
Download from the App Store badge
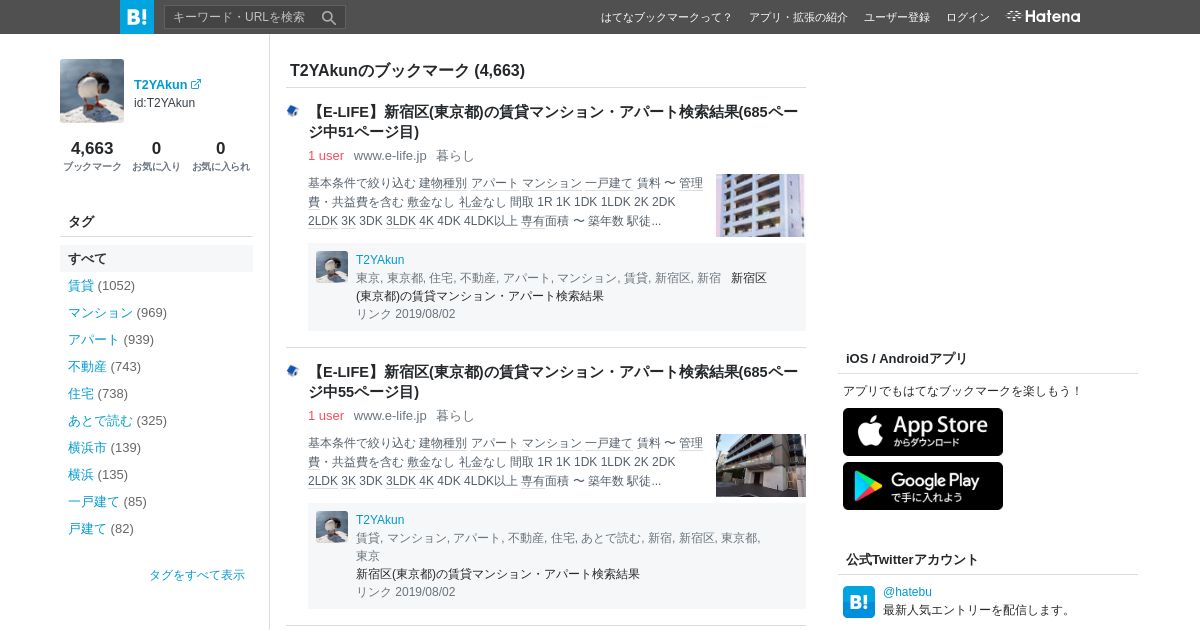pos(923,432)
